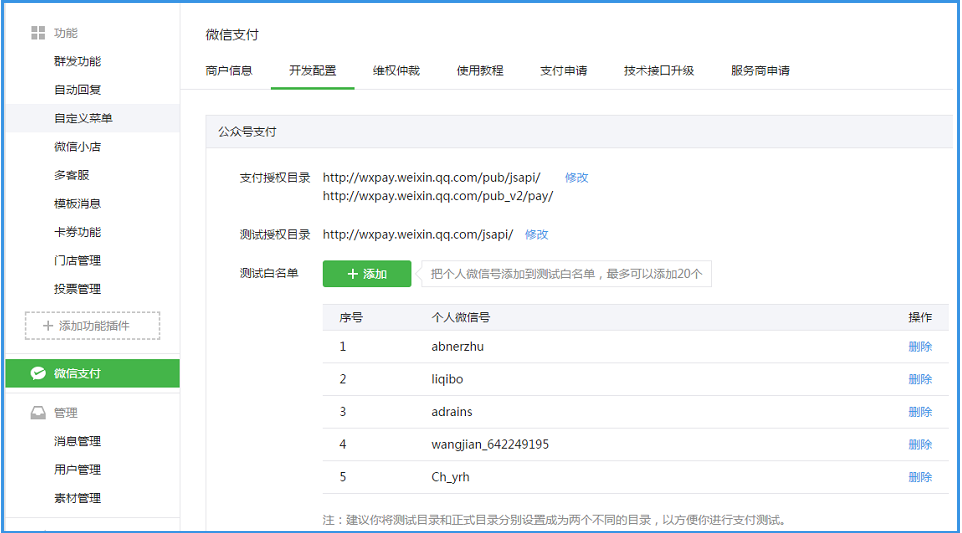Open the 维权仲裁 tab
Image resolution: width=962 pixels, height=533 pixels.
point(396,71)
